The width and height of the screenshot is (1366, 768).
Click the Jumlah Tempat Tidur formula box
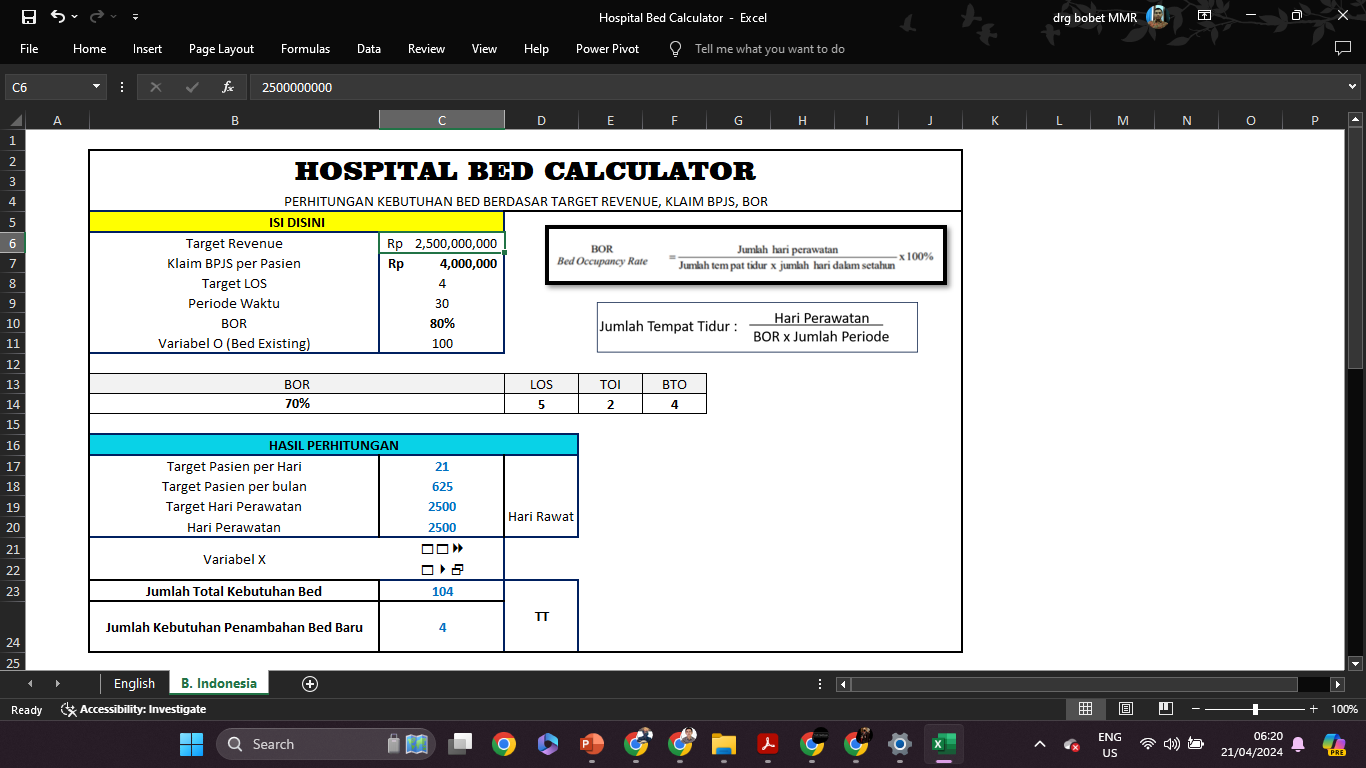[x=757, y=327]
